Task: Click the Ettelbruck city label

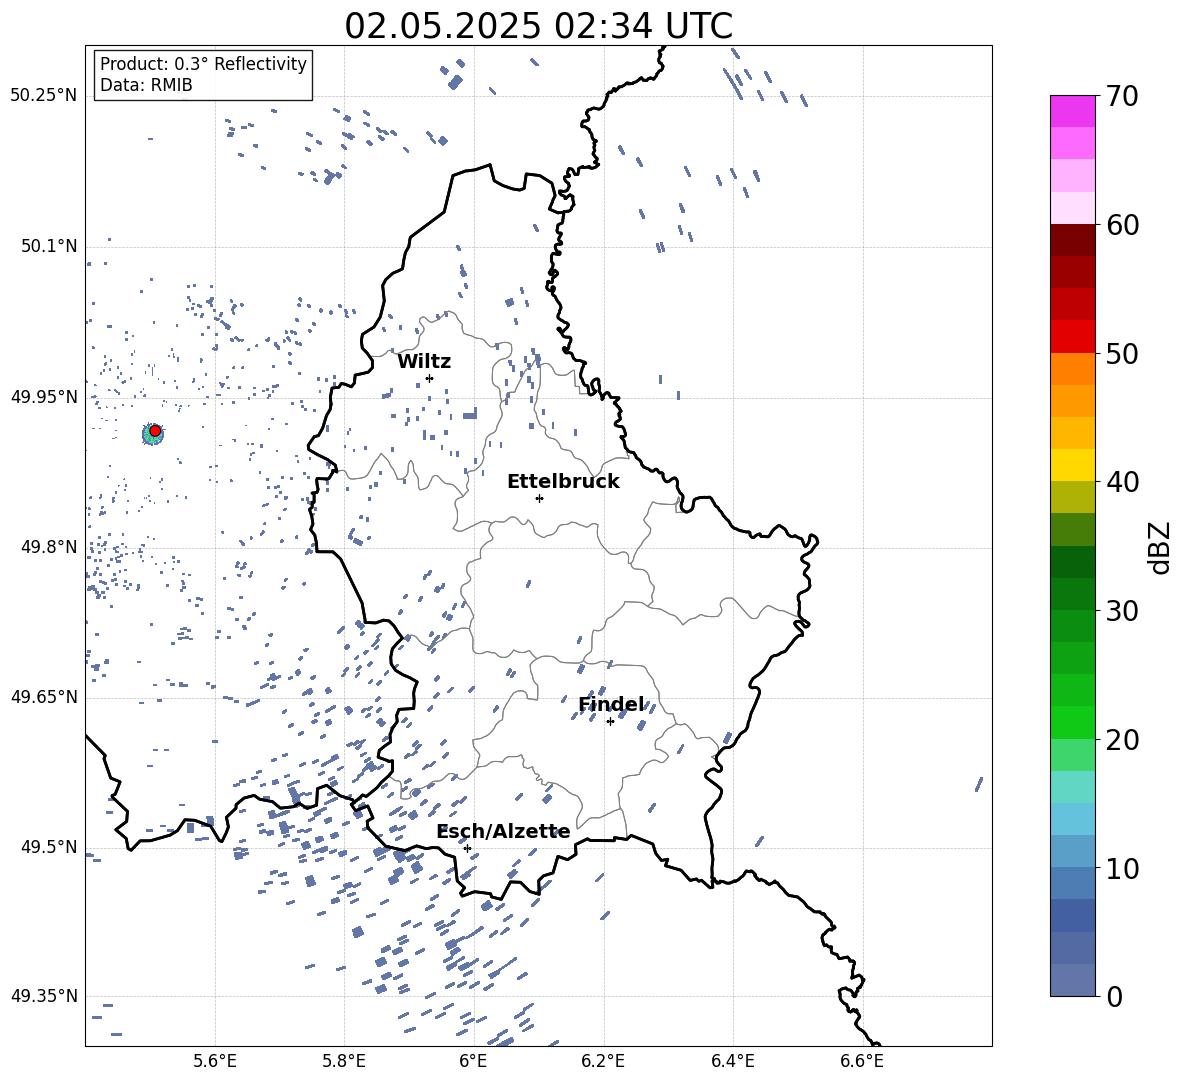Action: (563, 482)
